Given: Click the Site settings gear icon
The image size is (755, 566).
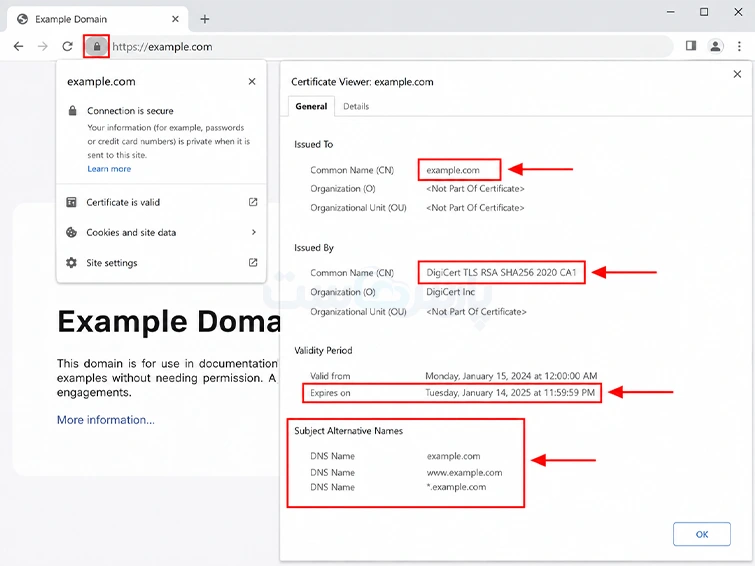Looking at the screenshot, I should (71, 263).
